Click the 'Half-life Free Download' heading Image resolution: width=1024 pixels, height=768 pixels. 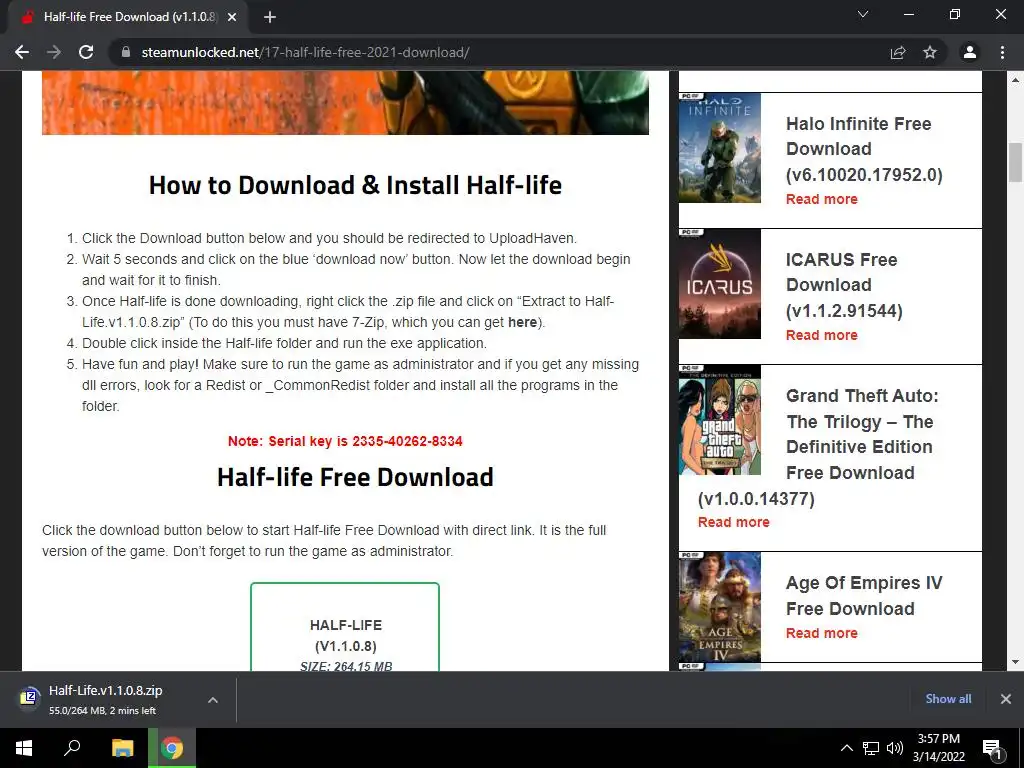click(x=355, y=477)
